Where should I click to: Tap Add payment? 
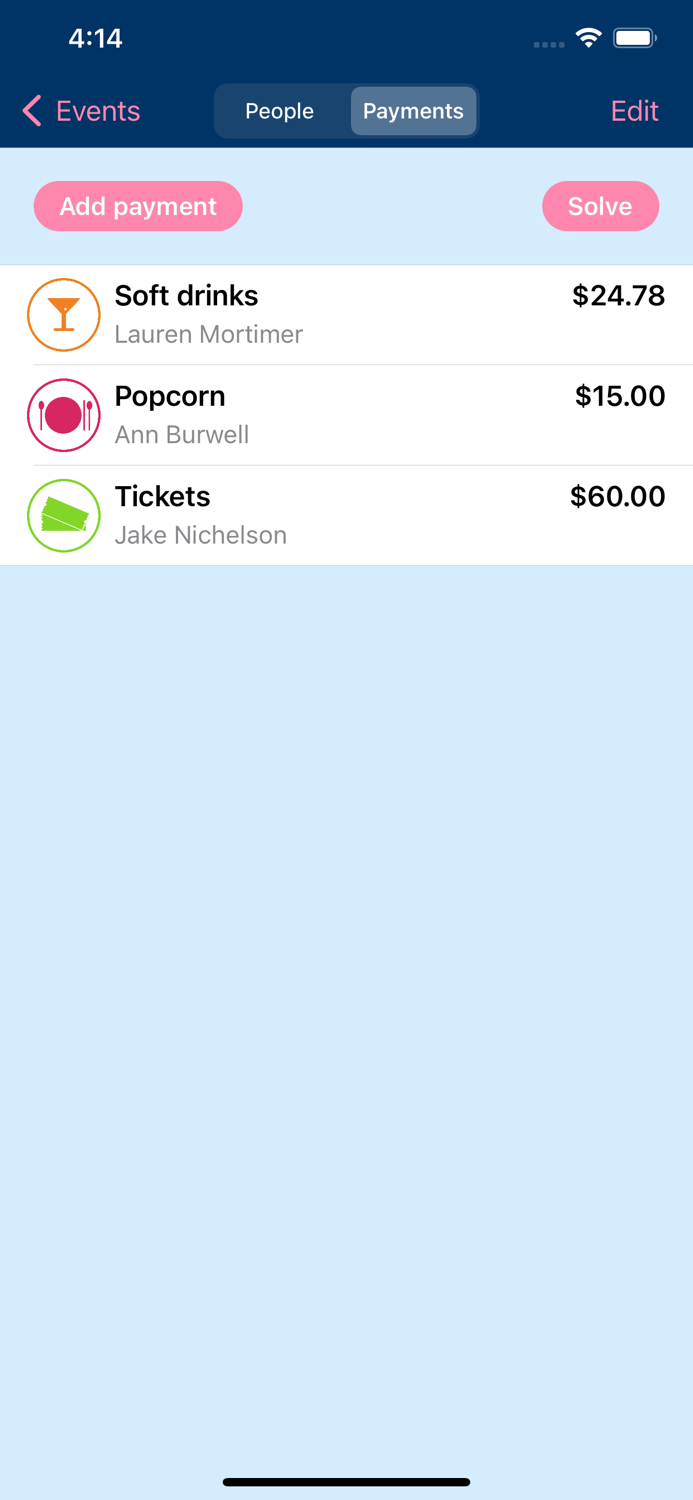click(x=138, y=206)
